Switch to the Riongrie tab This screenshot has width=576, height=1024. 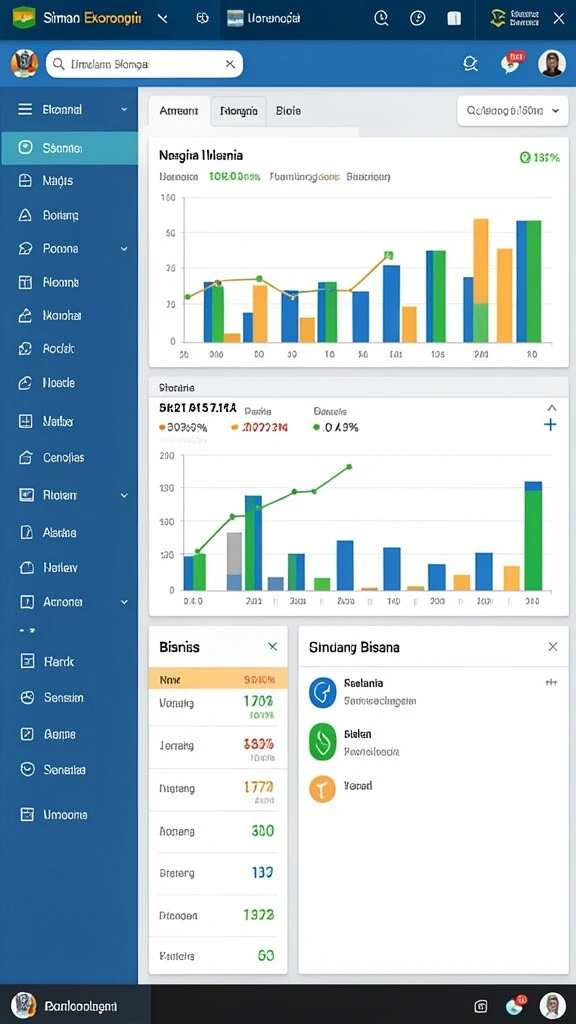click(238, 111)
